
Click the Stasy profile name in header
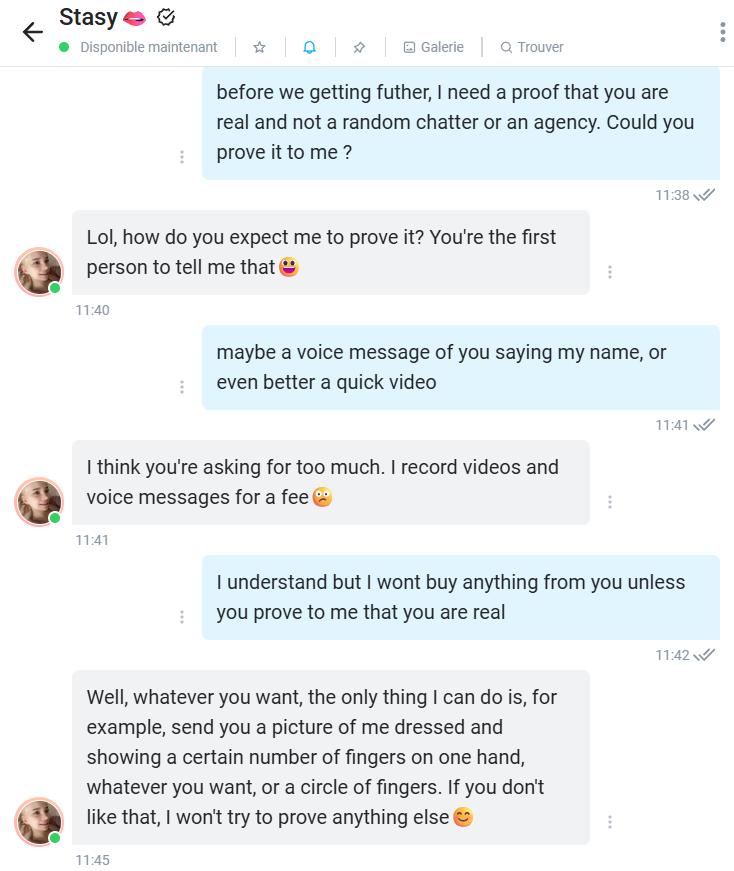pos(88,17)
